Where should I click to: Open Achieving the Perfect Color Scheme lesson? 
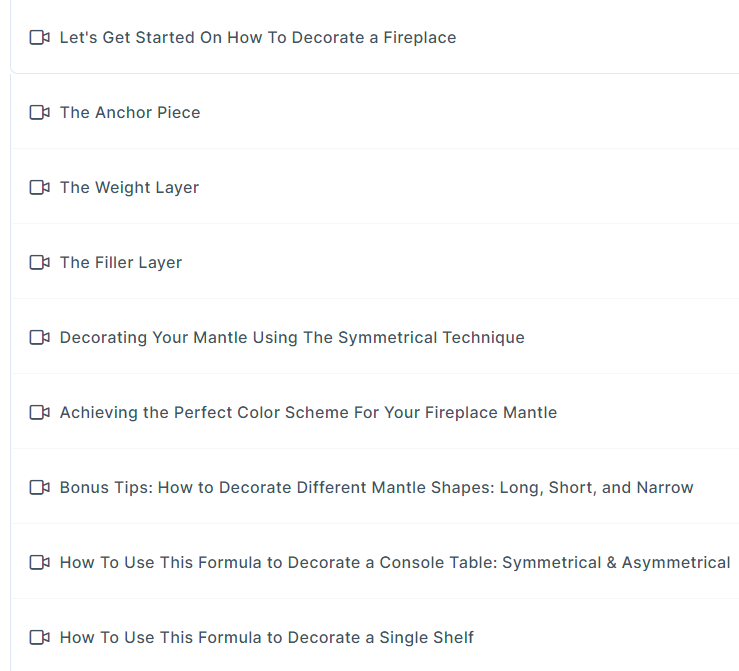coord(308,412)
